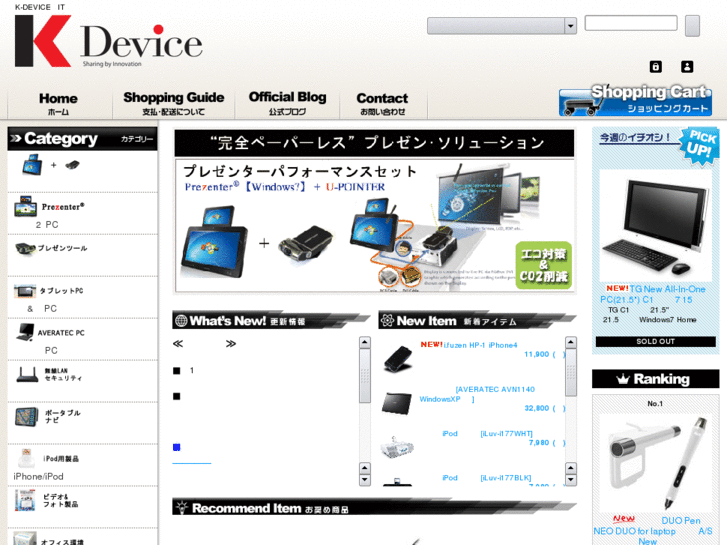
Task: Focus the header search input field
Action: point(631,23)
